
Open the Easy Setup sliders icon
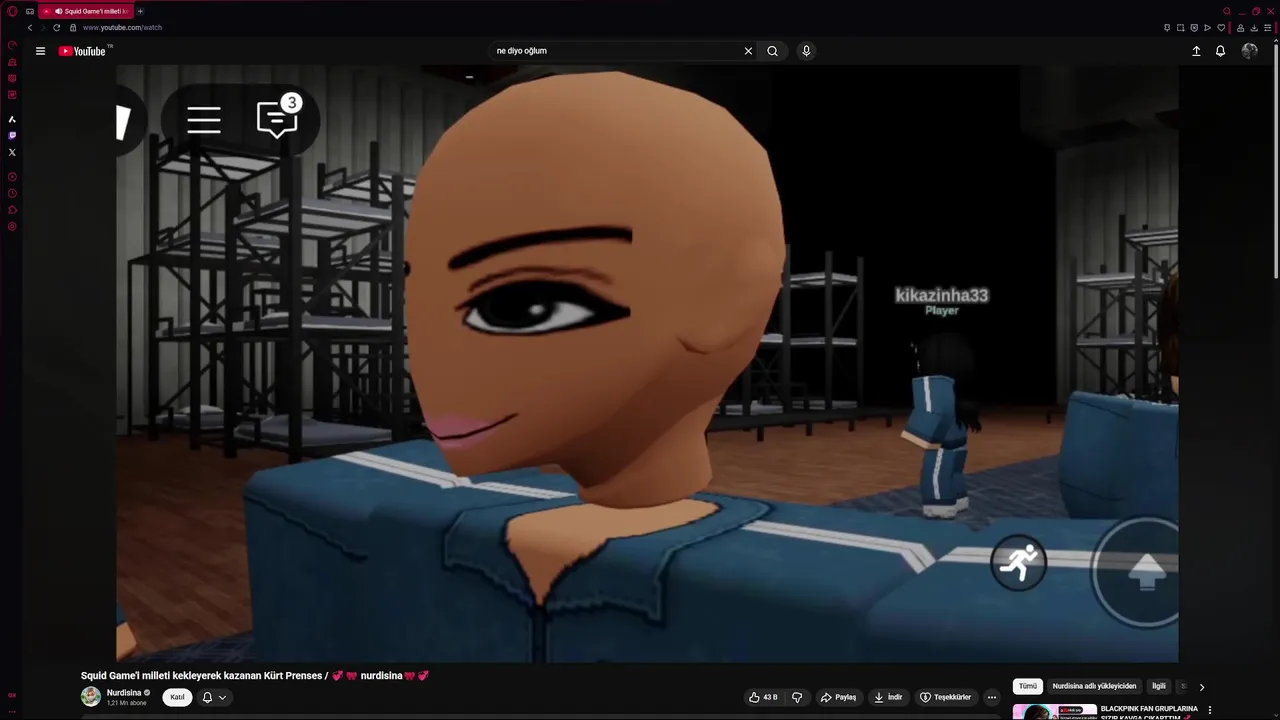(1268, 28)
